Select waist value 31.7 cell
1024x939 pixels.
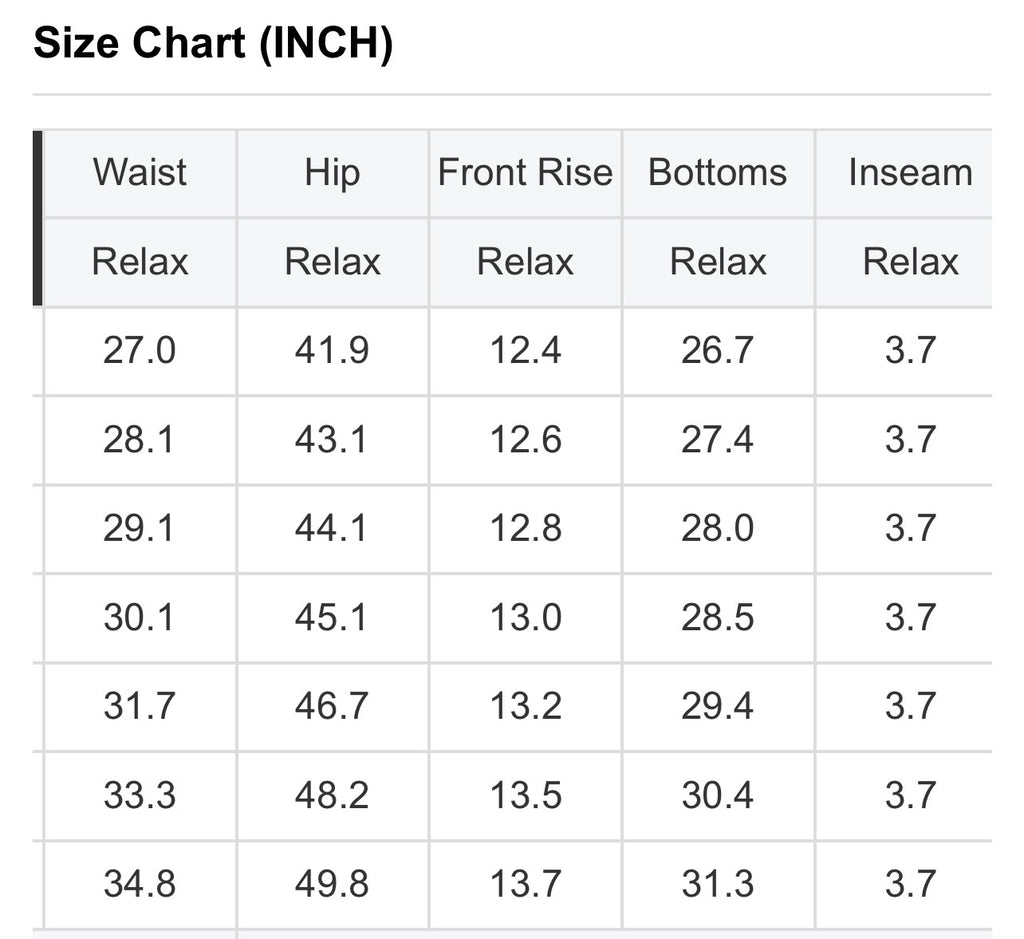pos(140,707)
